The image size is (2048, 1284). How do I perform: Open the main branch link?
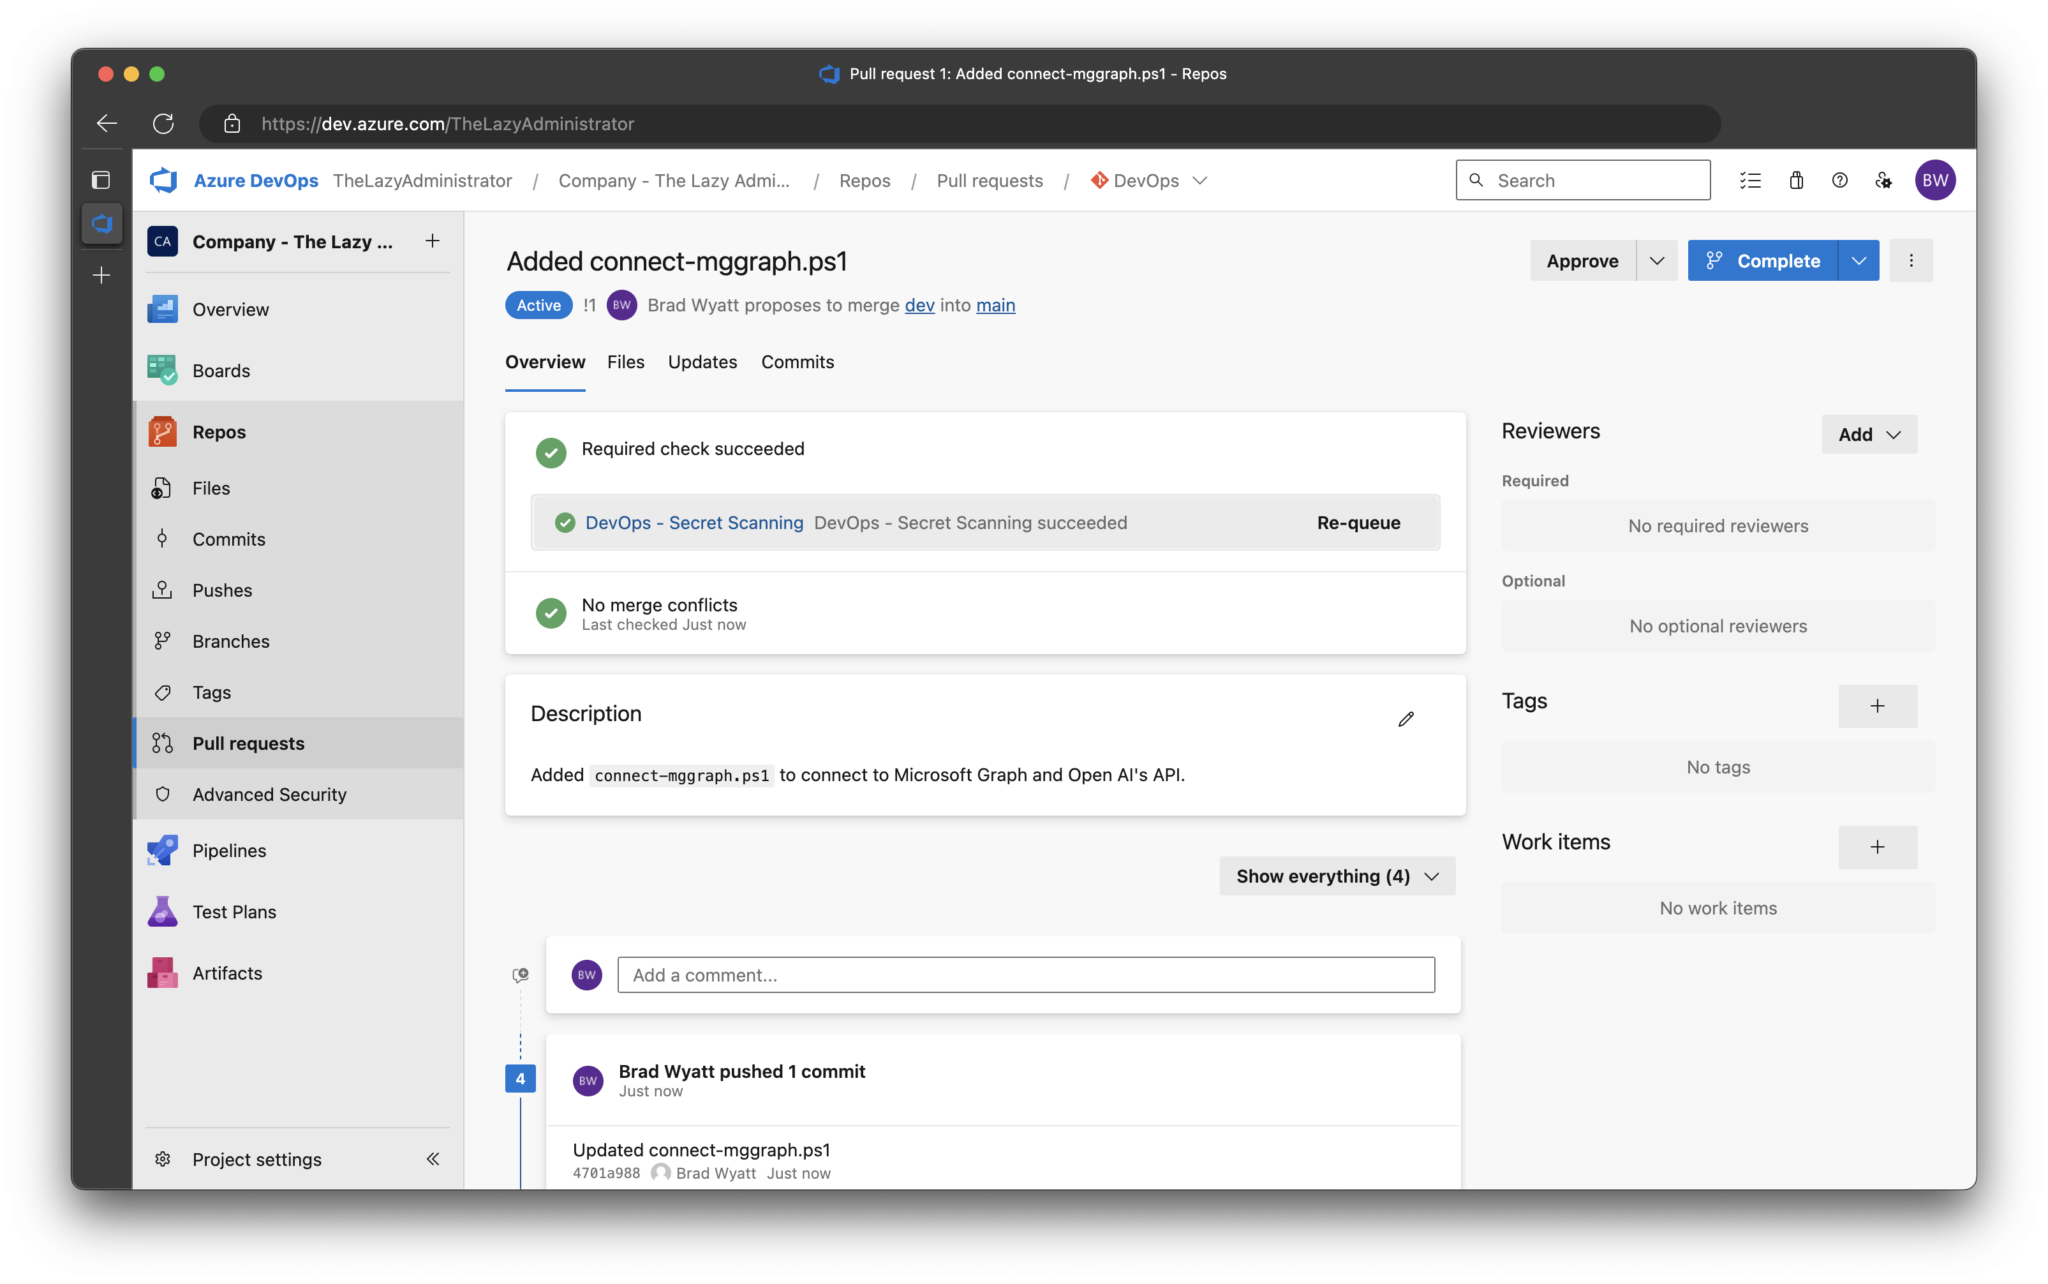(x=995, y=305)
